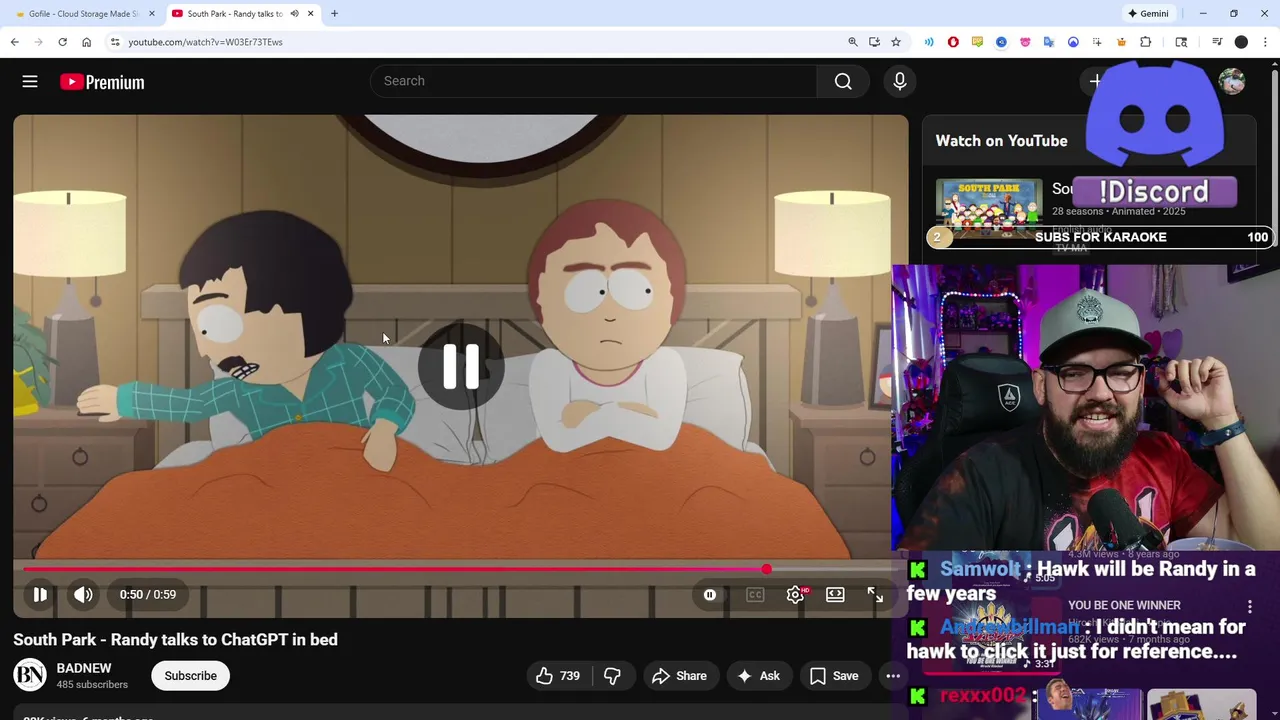This screenshot has height=720, width=1280.
Task: Close the South Park YouTube tab
Action: (311, 14)
